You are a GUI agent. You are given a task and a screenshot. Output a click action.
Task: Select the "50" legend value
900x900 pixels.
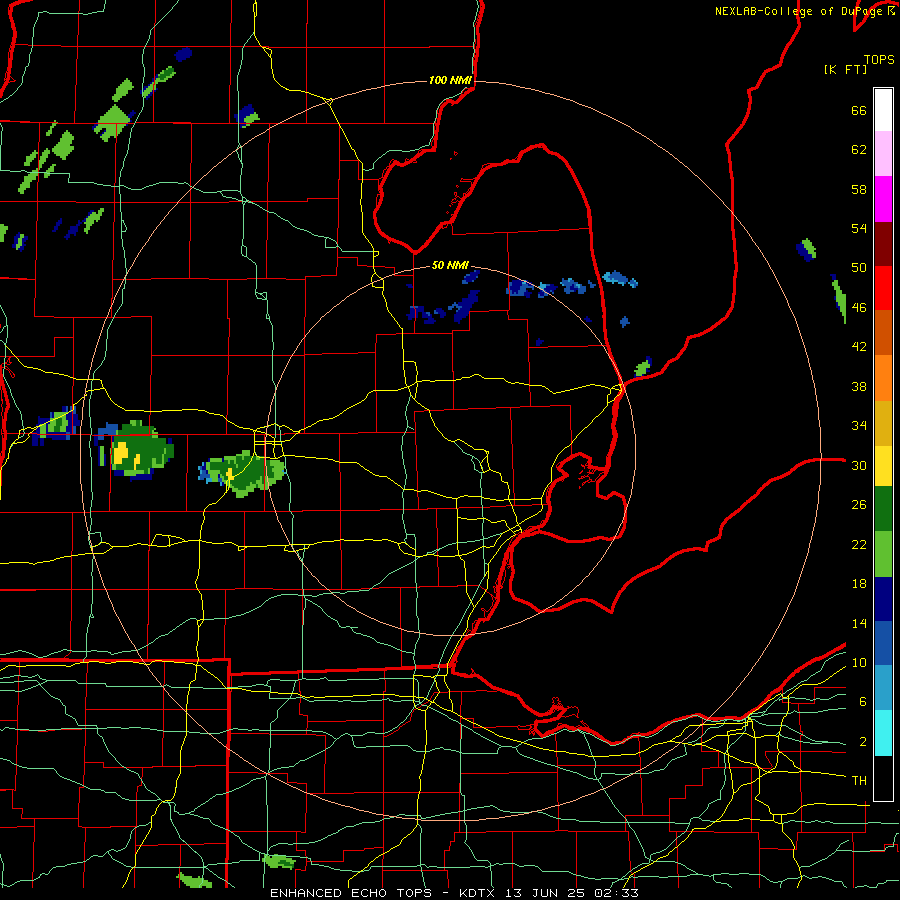[x=859, y=268]
